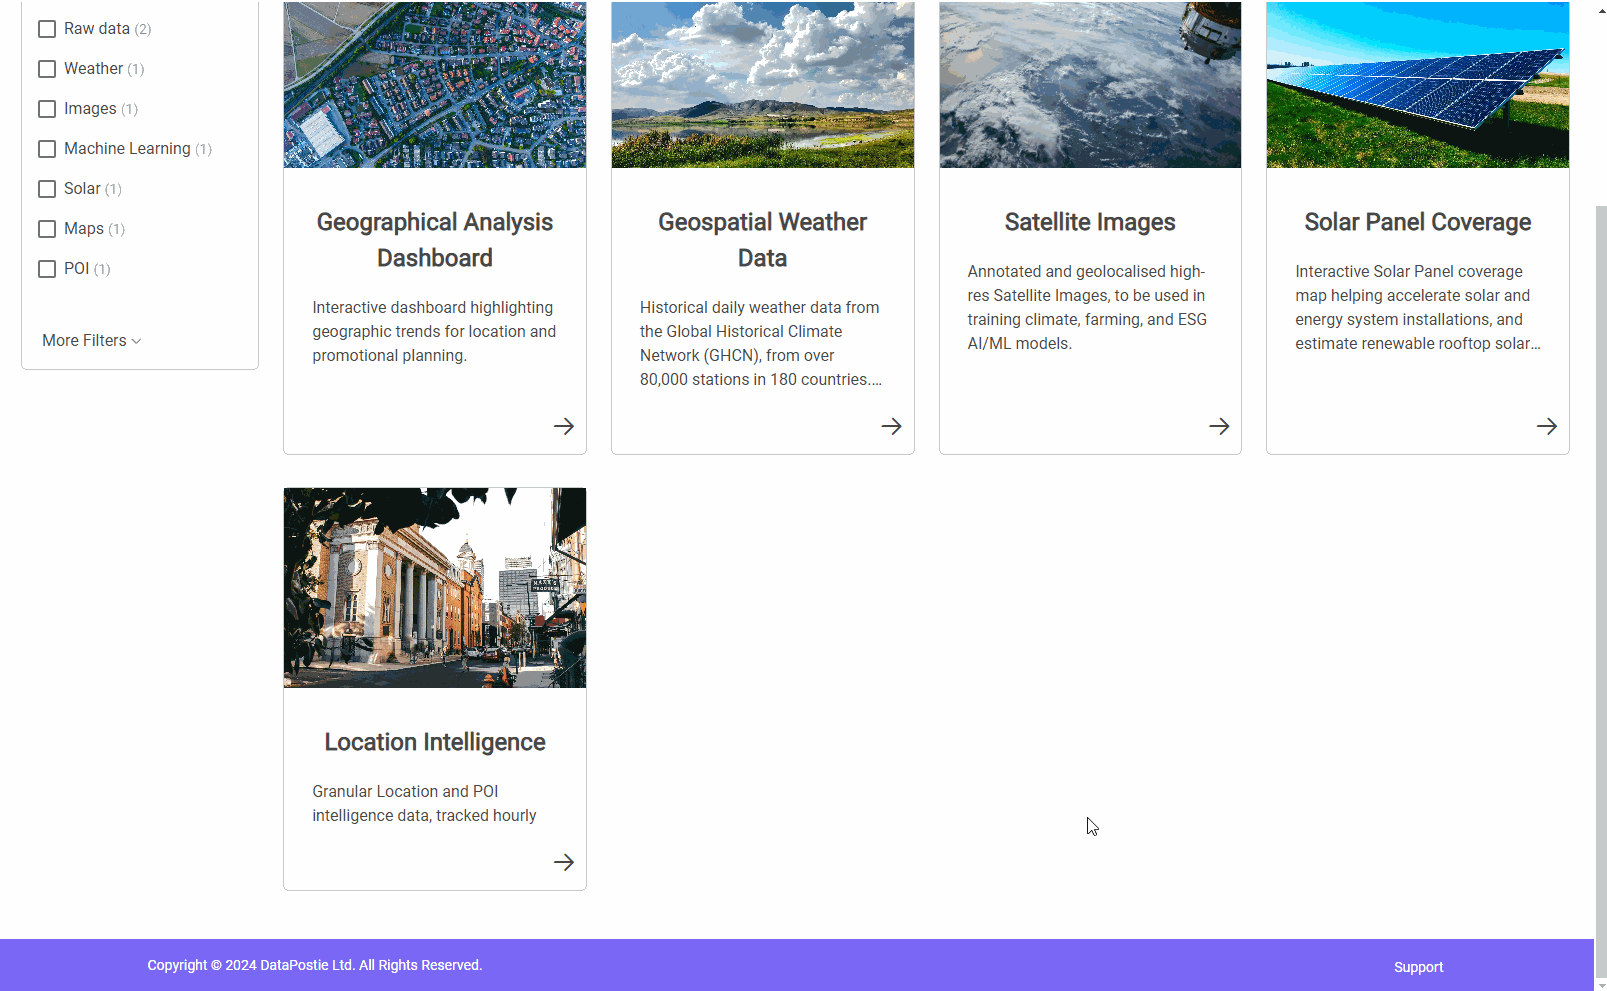
Task: Open Satellite Images using the arrow icon
Action: 1218,426
